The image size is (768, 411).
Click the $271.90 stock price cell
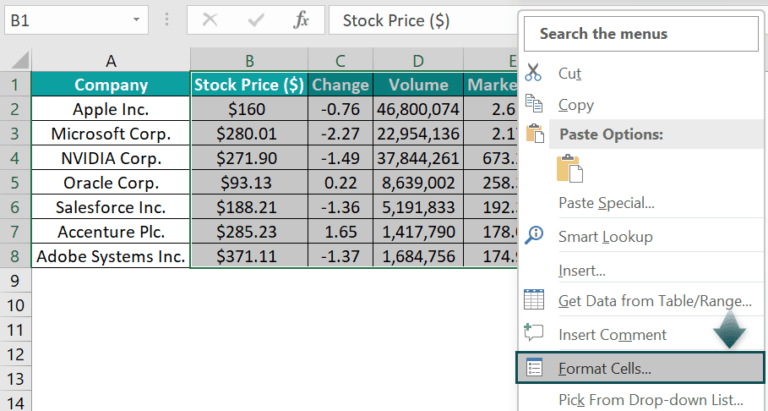pos(249,158)
